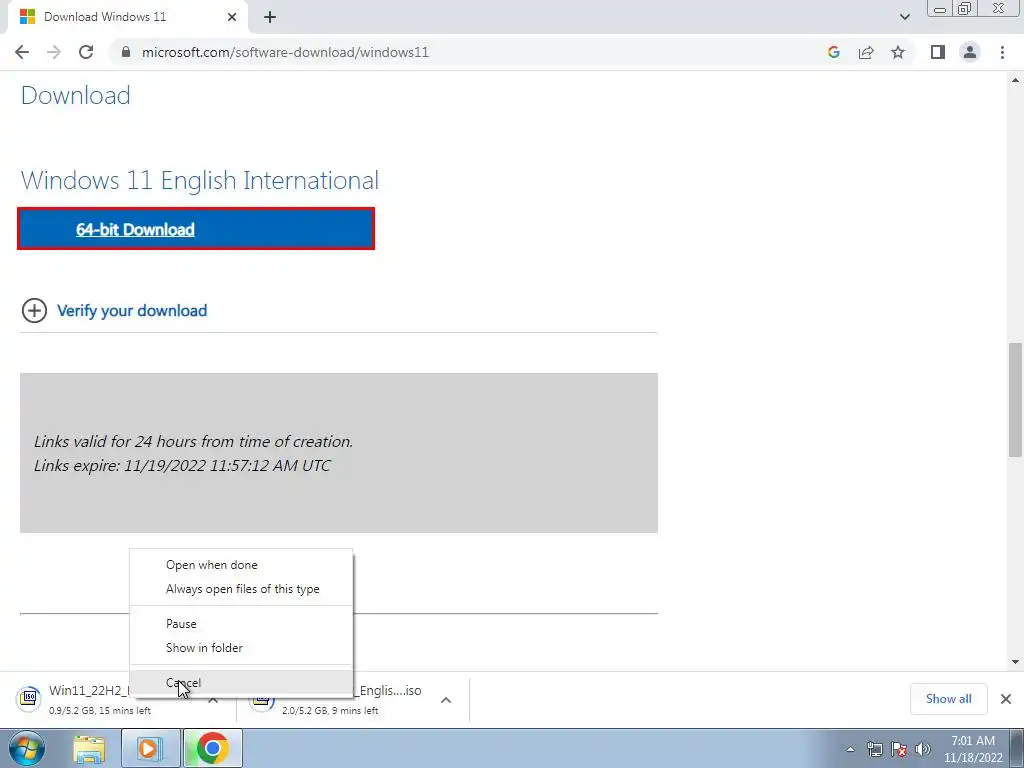Screen dimensions: 1024x768
Task: Choose Always open files of this type
Action: pos(242,589)
